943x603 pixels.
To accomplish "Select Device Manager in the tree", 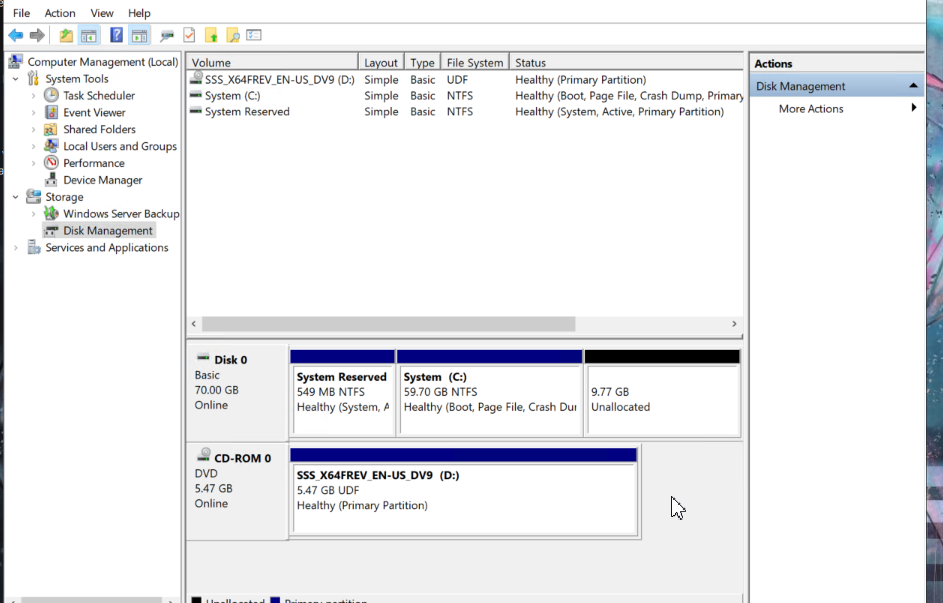I will 102,180.
